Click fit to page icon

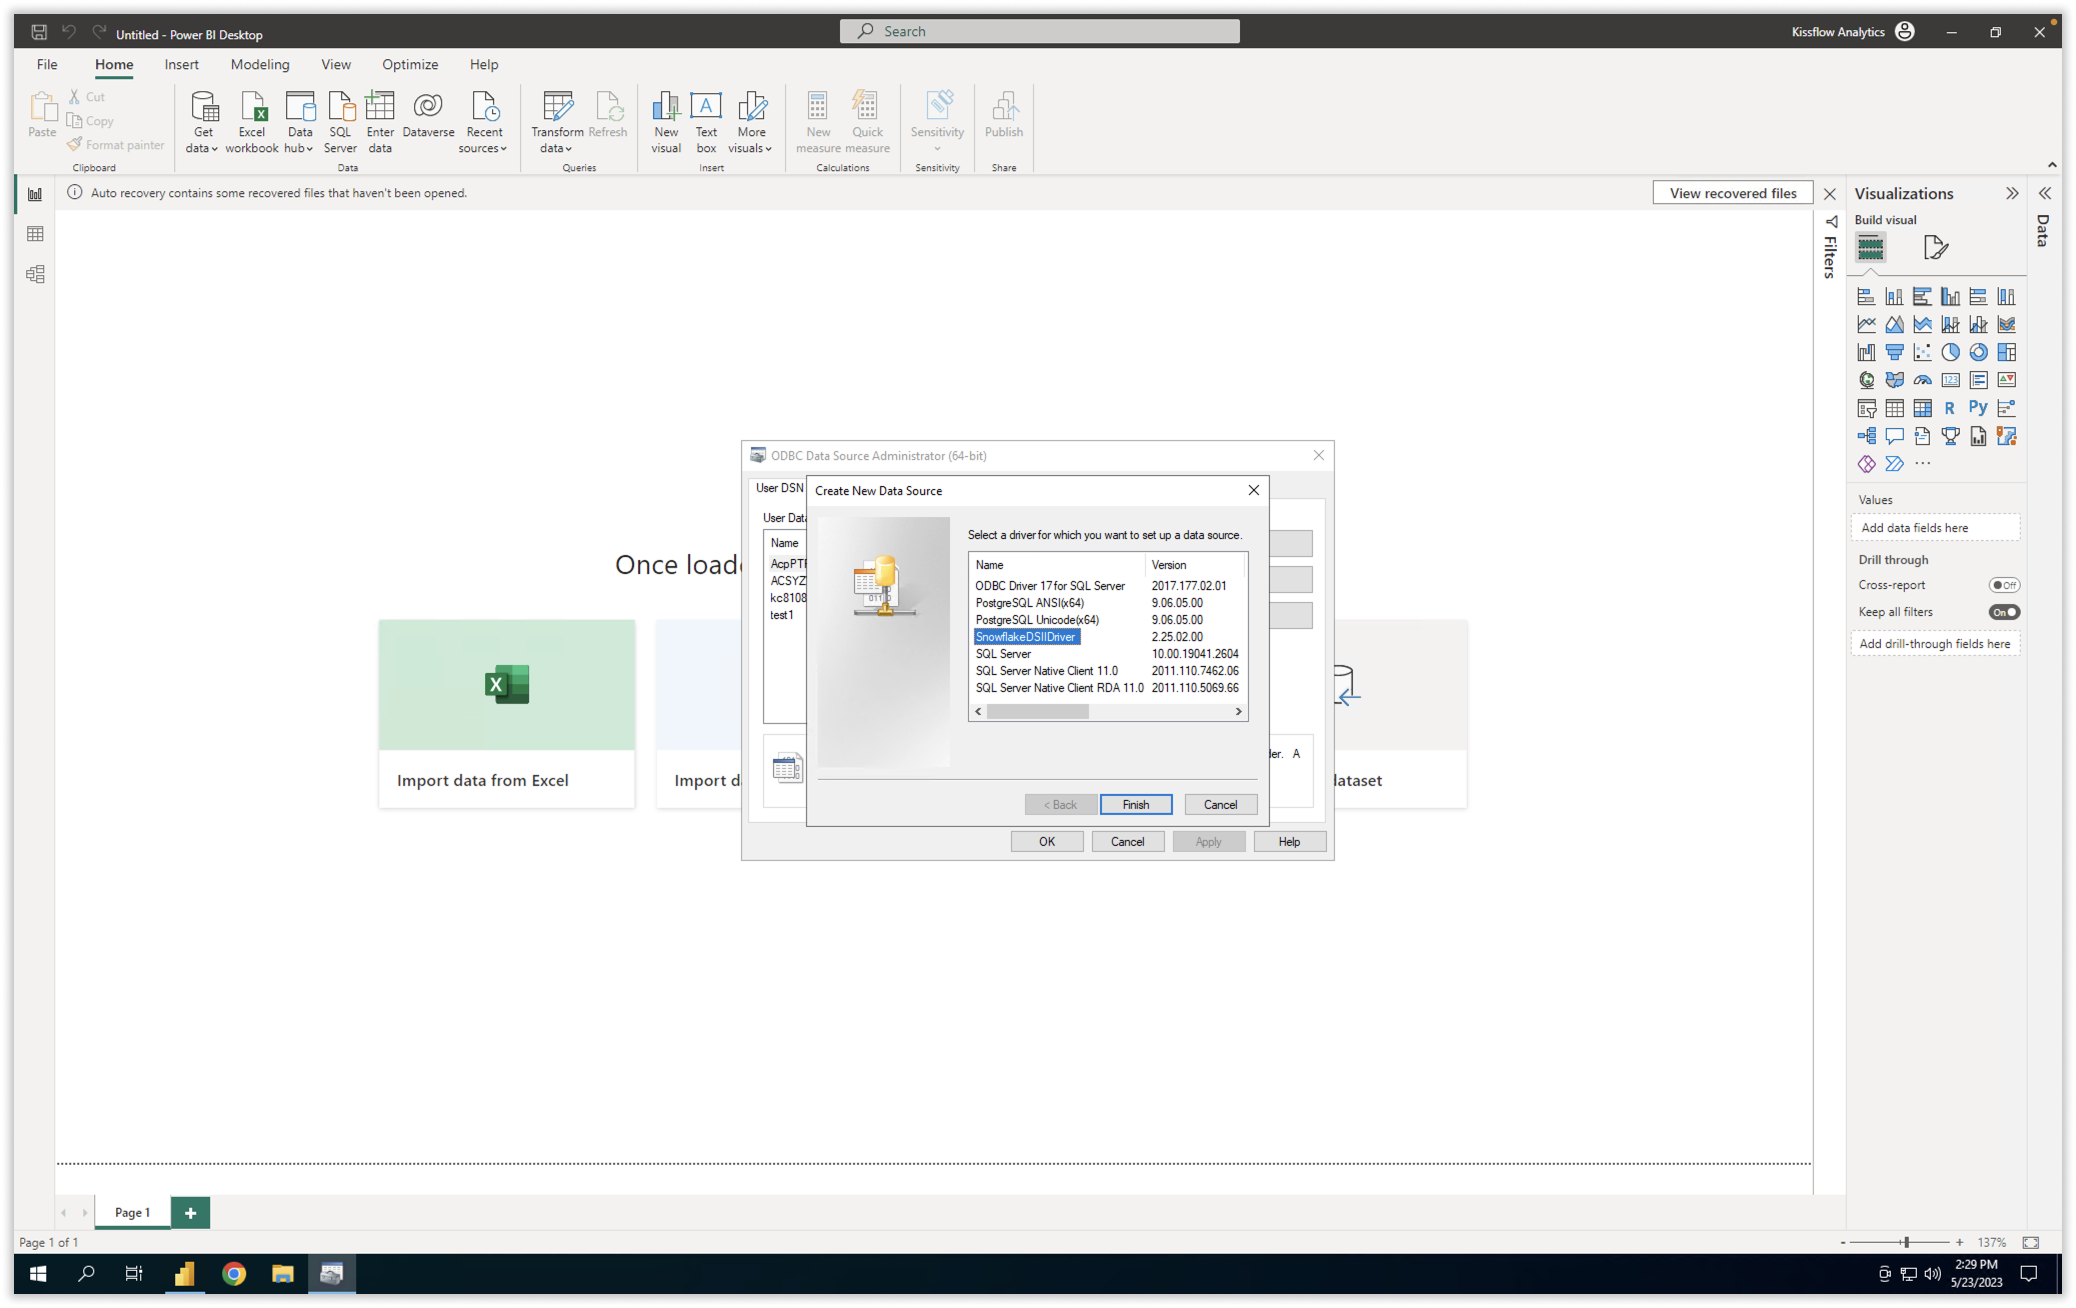[x=2030, y=1242]
